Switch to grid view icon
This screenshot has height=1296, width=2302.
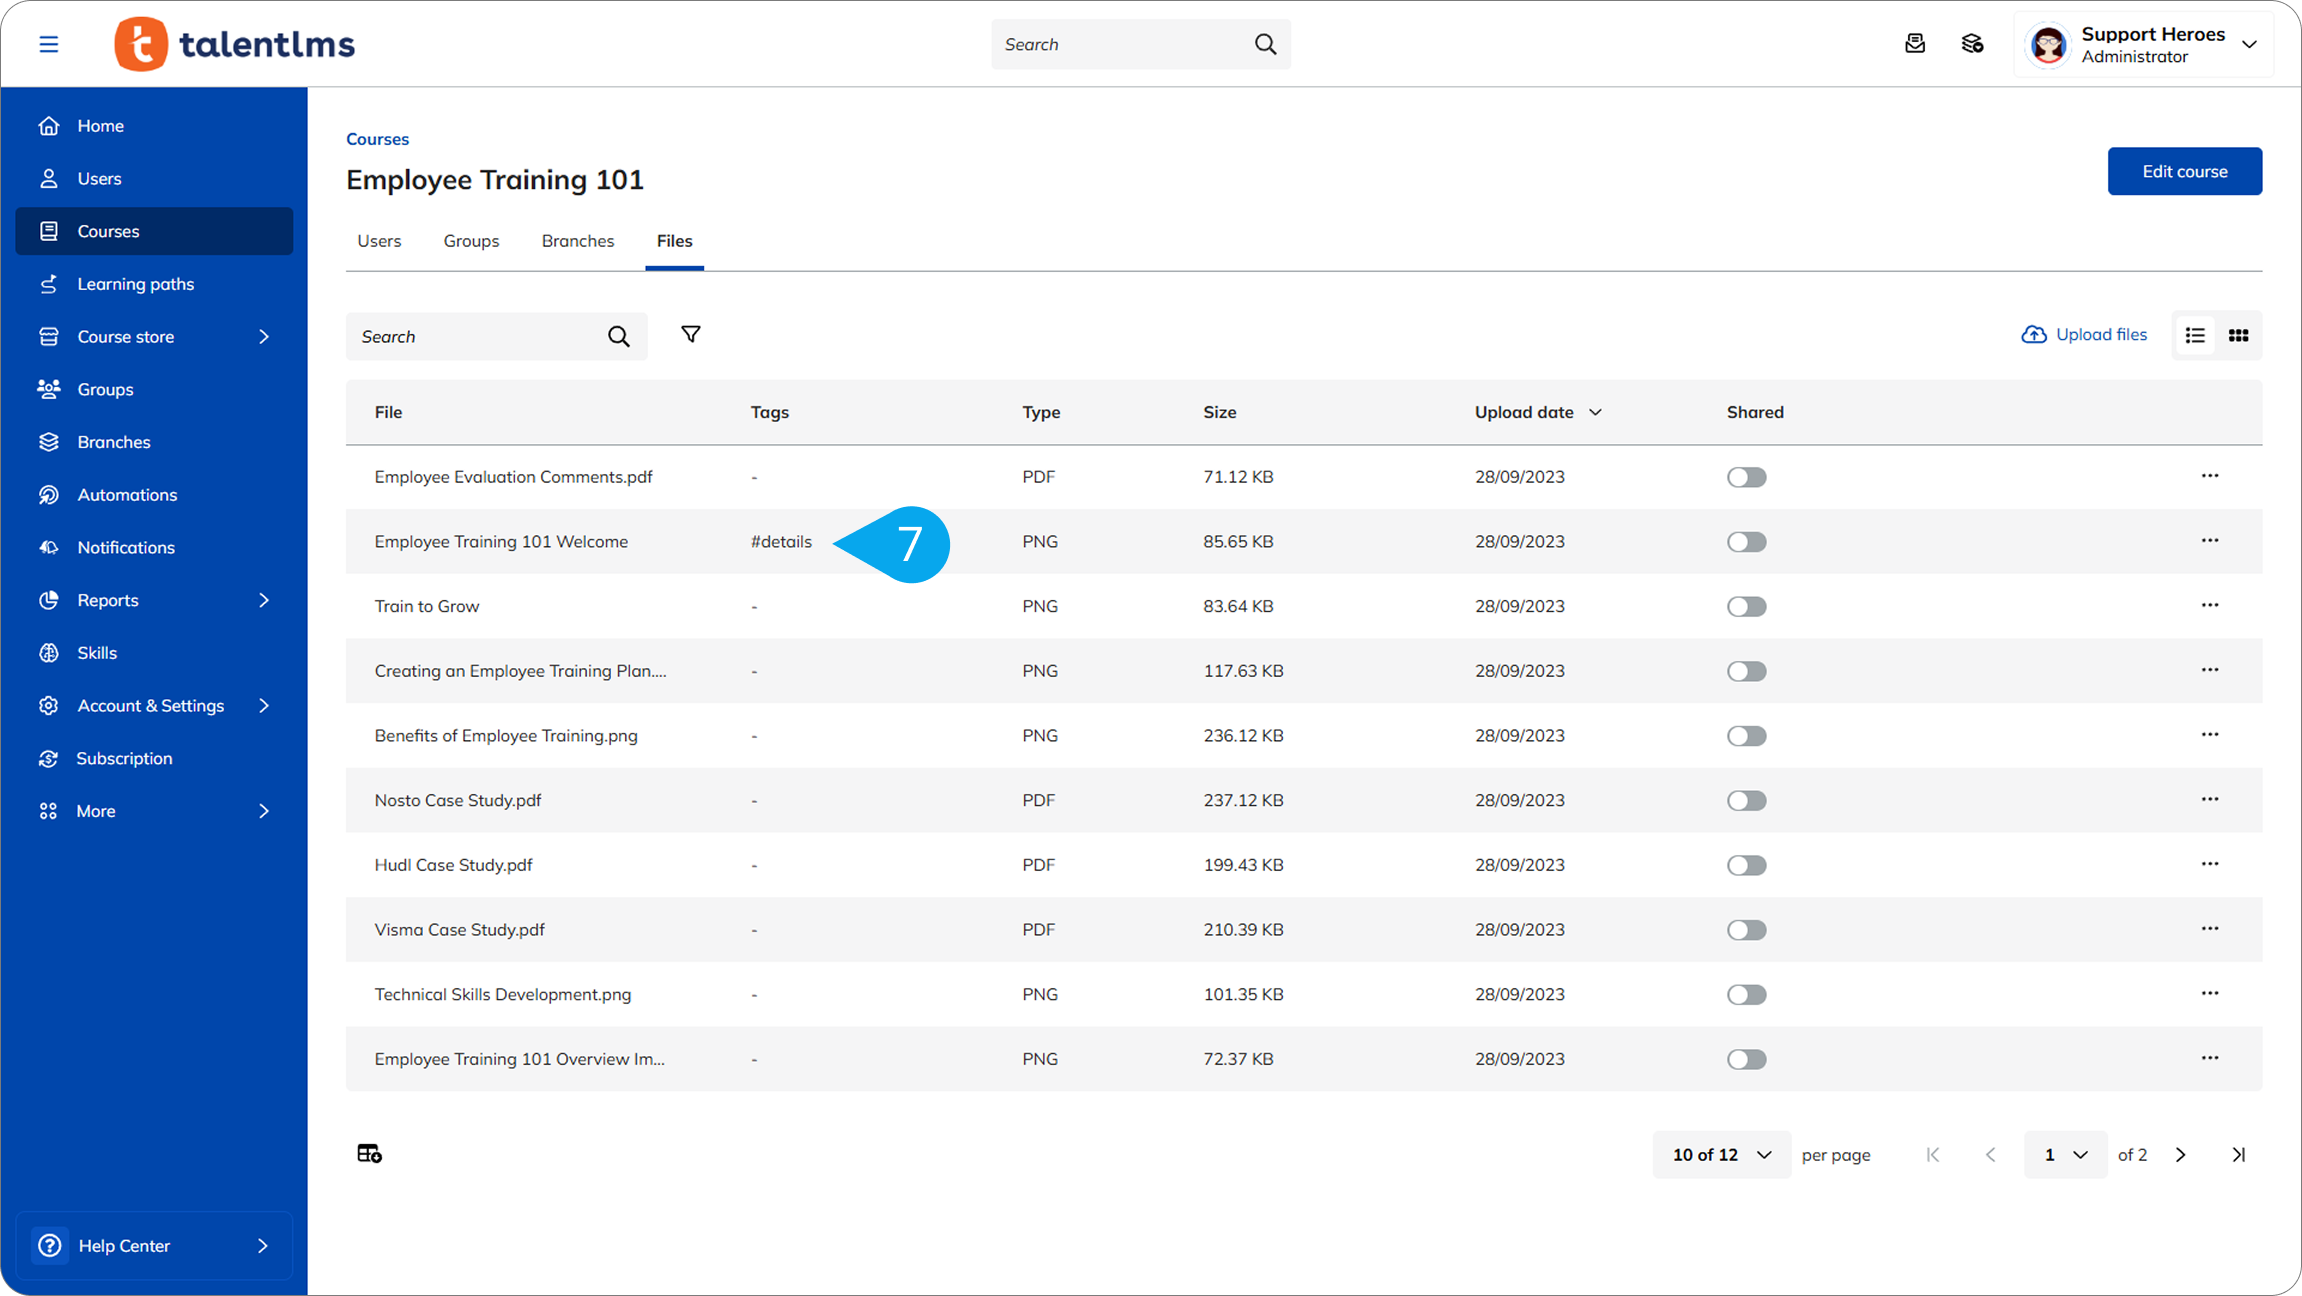(2238, 336)
